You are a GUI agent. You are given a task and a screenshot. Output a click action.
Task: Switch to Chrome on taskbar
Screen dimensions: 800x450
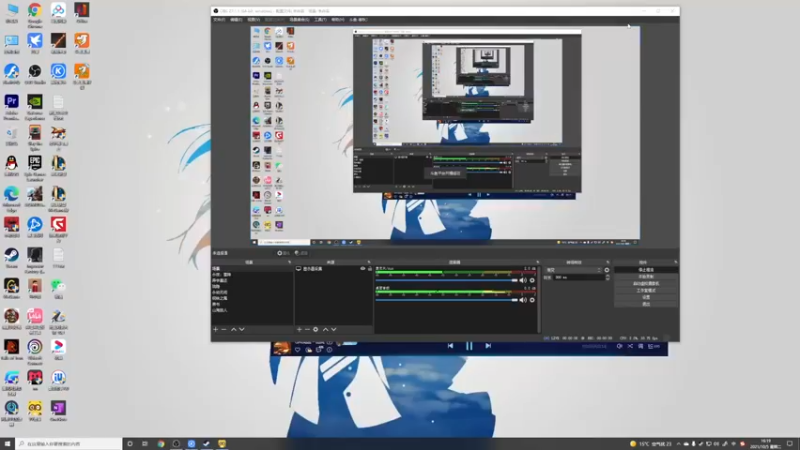point(161,444)
